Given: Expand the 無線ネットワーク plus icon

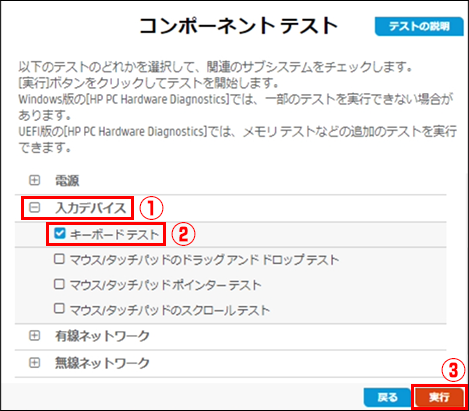Looking at the screenshot, I should coord(34,362).
